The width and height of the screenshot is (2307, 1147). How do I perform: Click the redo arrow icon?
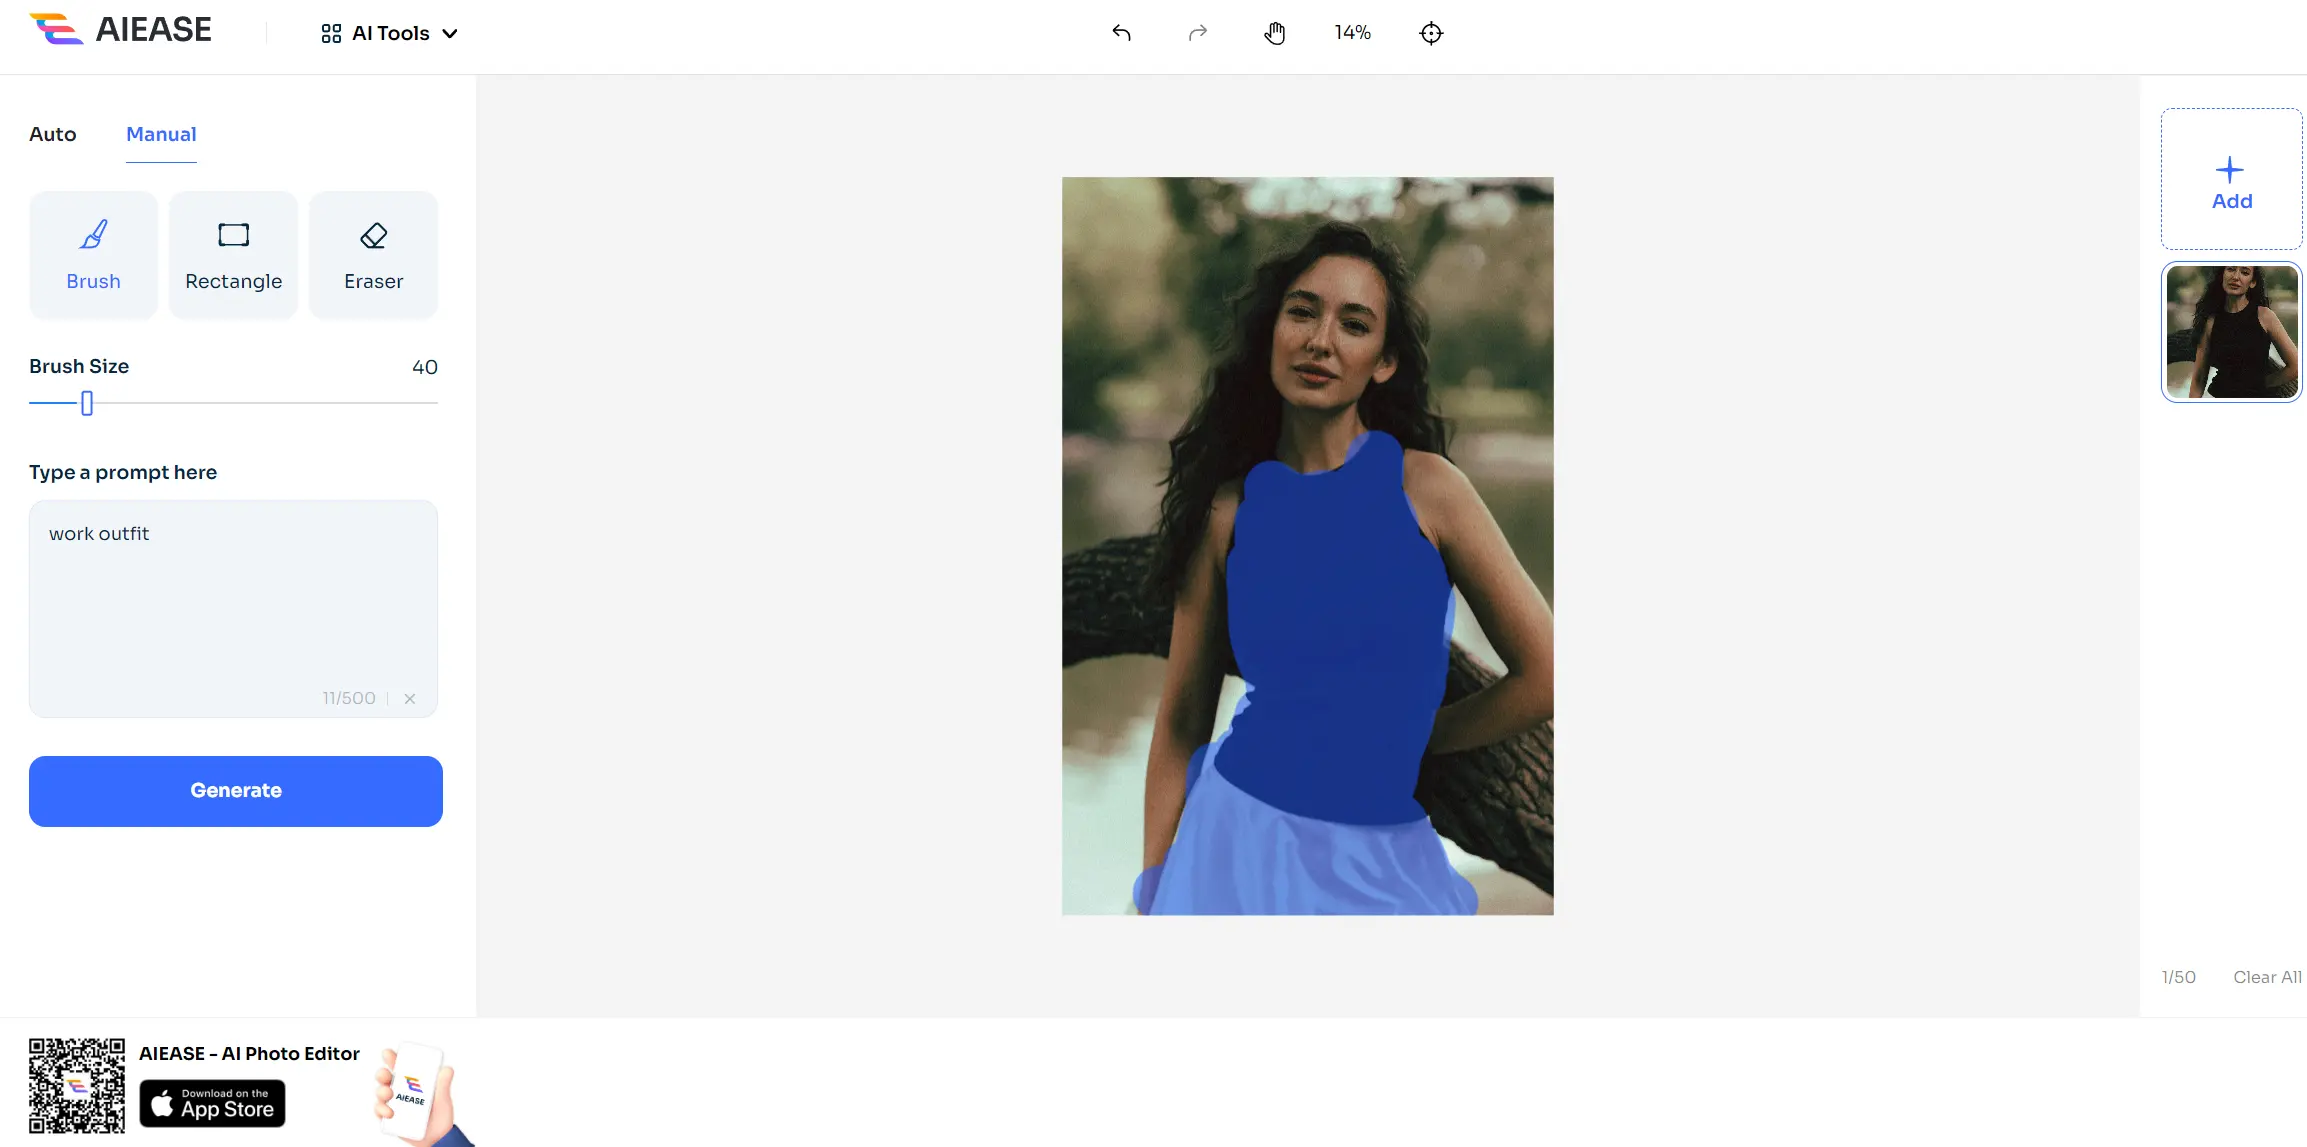tap(1197, 33)
